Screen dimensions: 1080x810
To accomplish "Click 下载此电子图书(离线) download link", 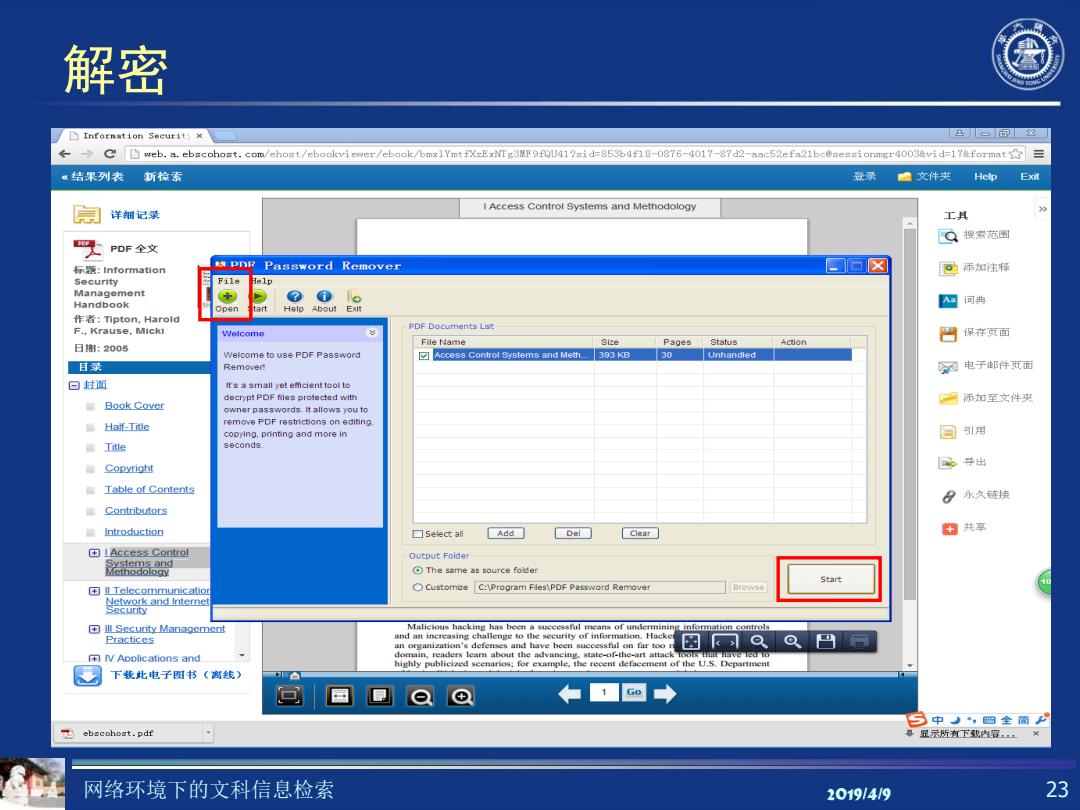I will coord(176,675).
